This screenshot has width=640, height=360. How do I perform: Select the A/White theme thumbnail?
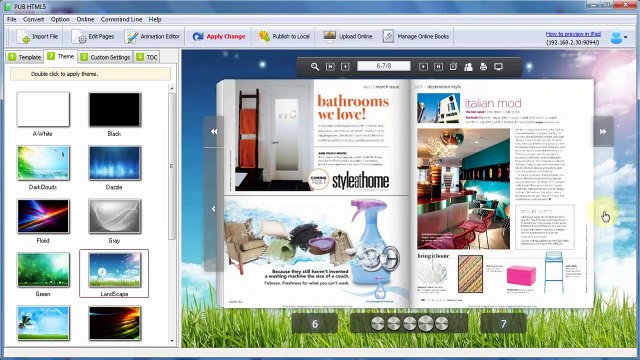pyautogui.click(x=43, y=109)
